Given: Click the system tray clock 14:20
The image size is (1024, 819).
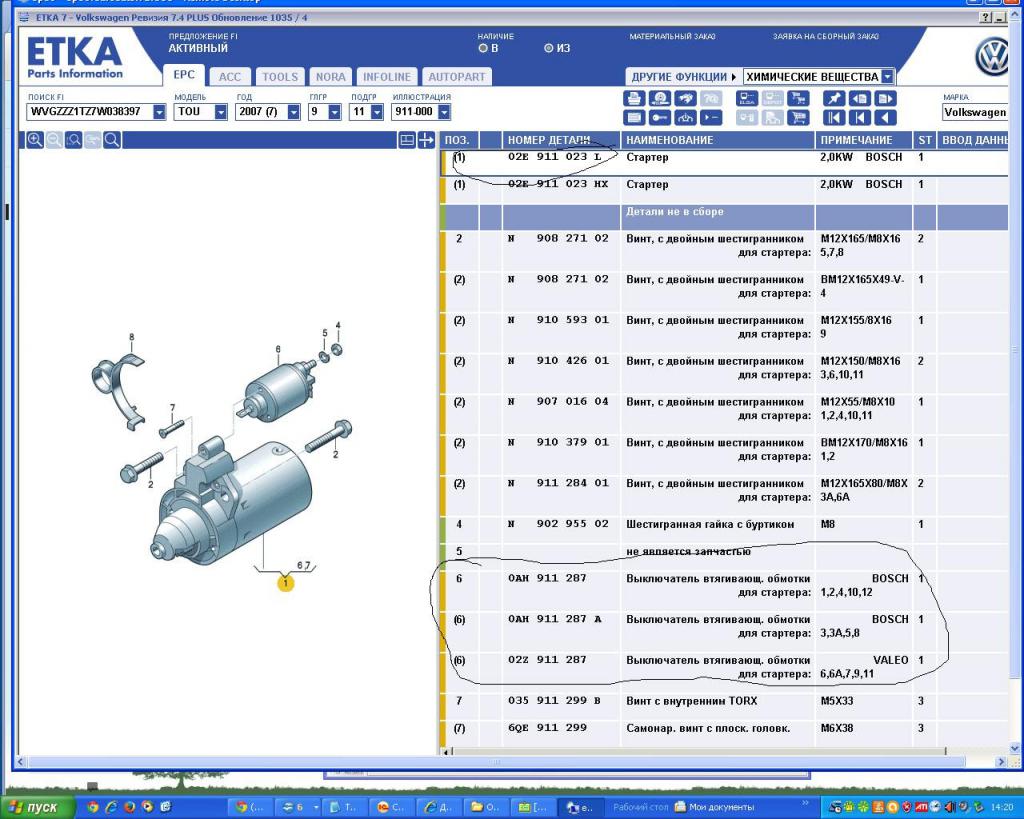Looking at the screenshot, I should [x=1002, y=807].
